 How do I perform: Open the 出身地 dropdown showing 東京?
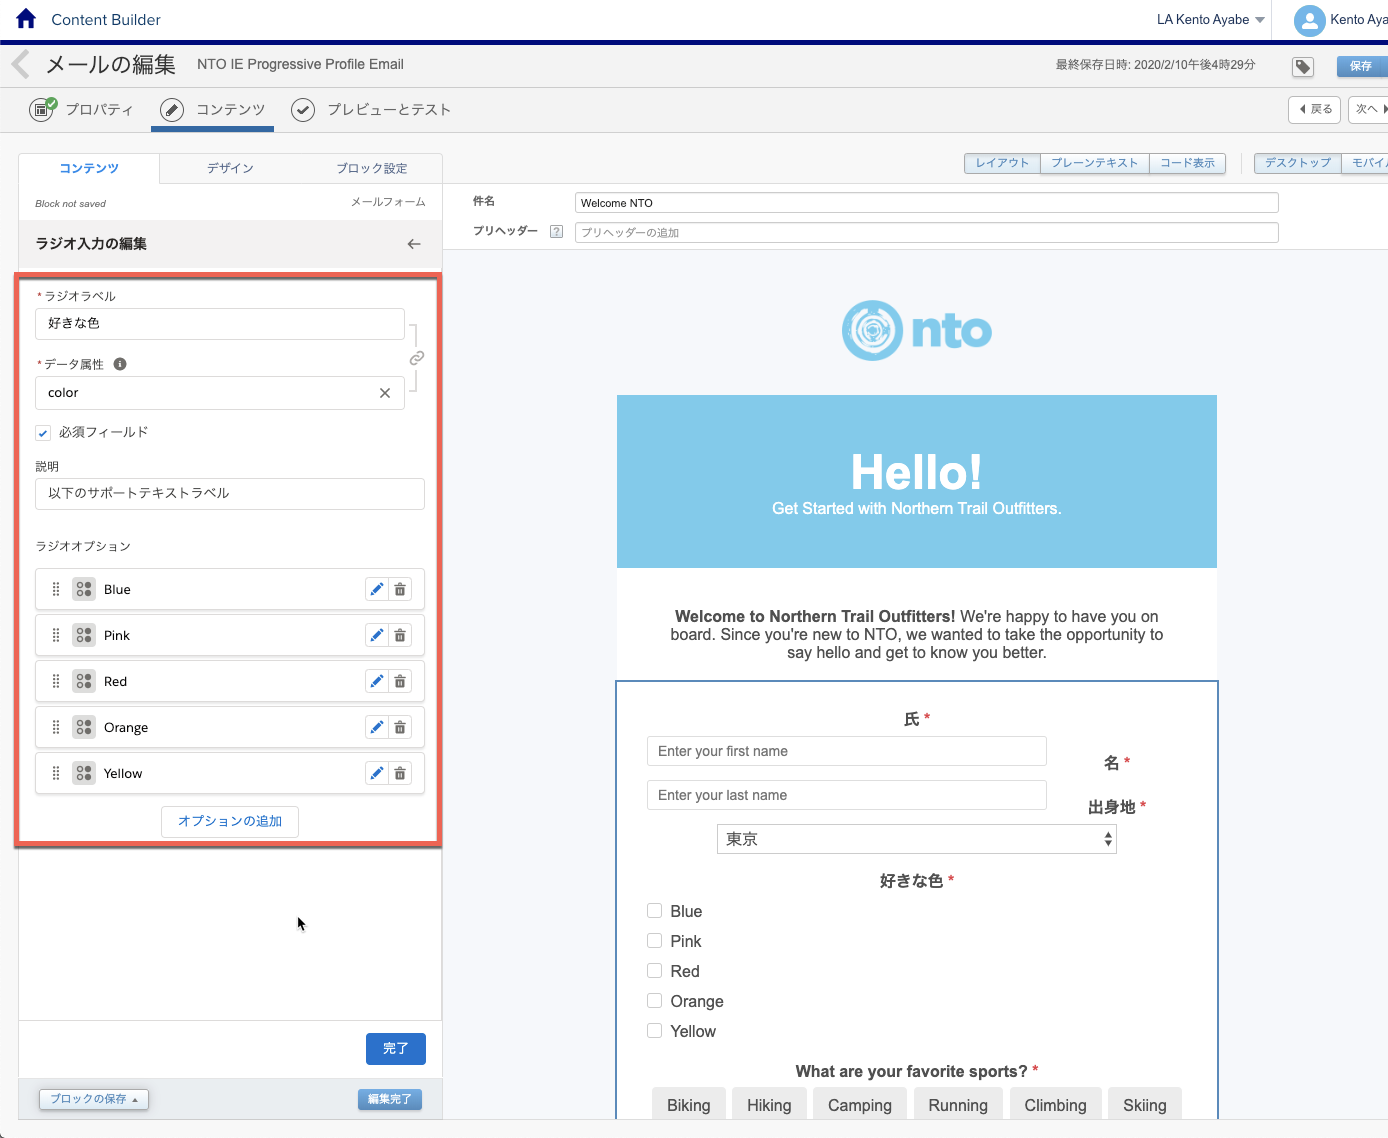pos(917,839)
